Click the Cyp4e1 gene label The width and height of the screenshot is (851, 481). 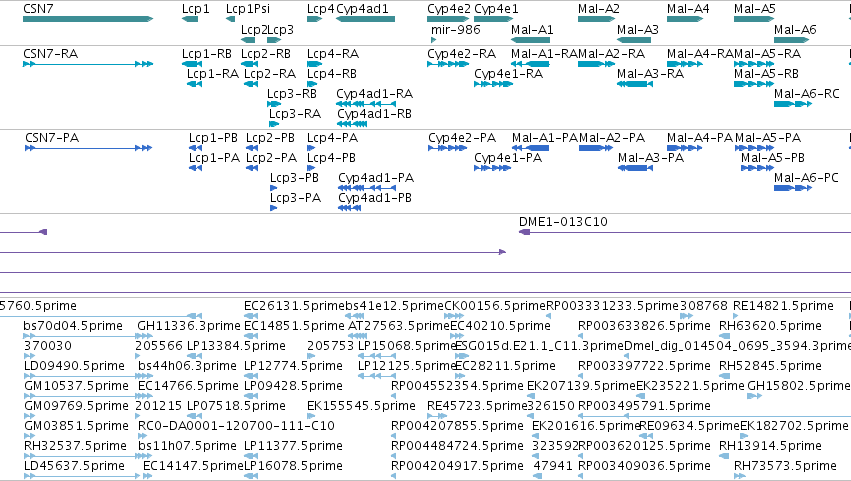point(496,9)
